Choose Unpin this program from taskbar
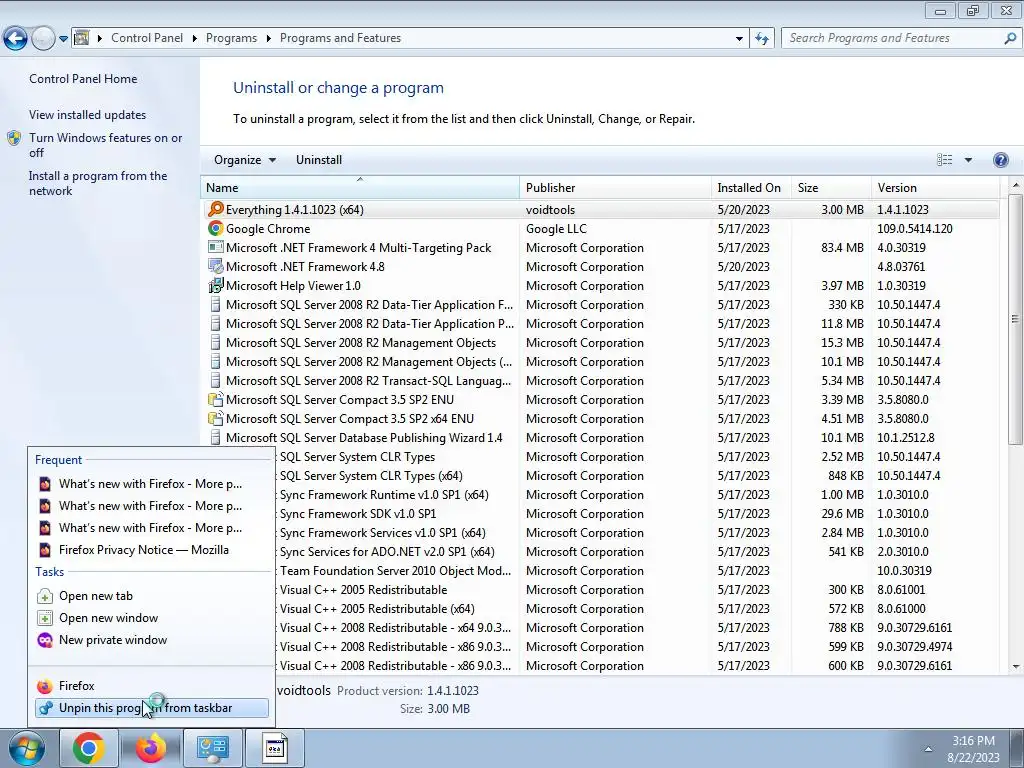Viewport: 1024px width, 768px height. click(152, 708)
